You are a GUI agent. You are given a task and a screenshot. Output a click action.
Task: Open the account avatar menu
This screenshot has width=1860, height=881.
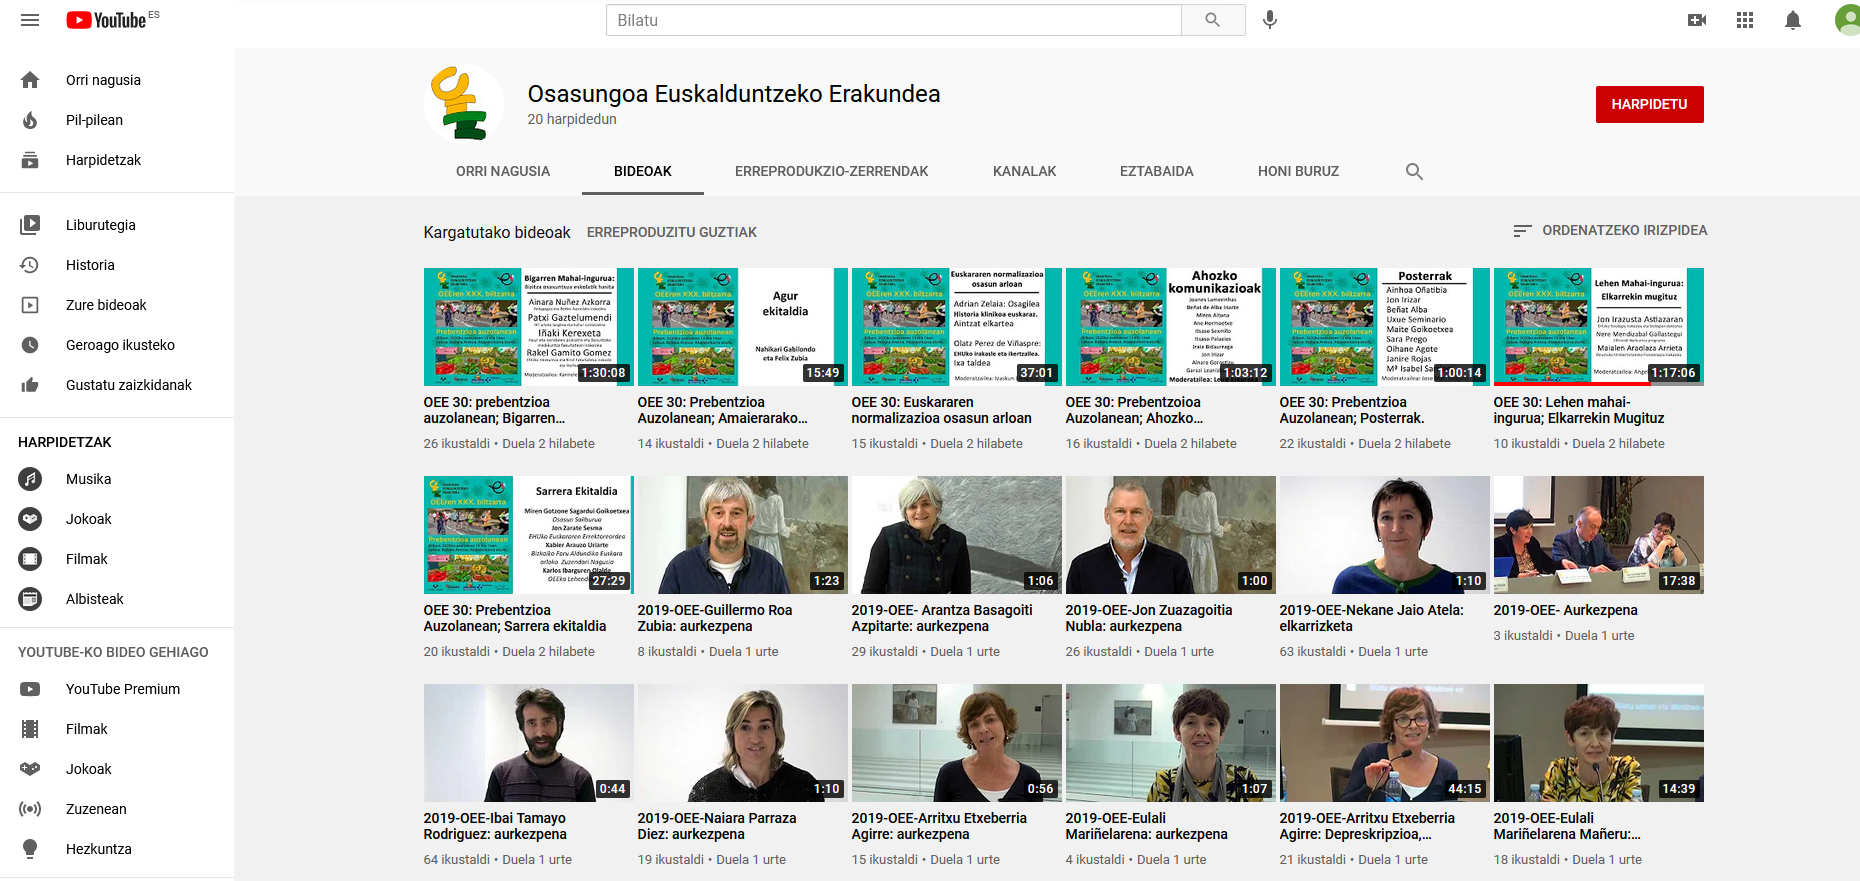(x=1847, y=20)
